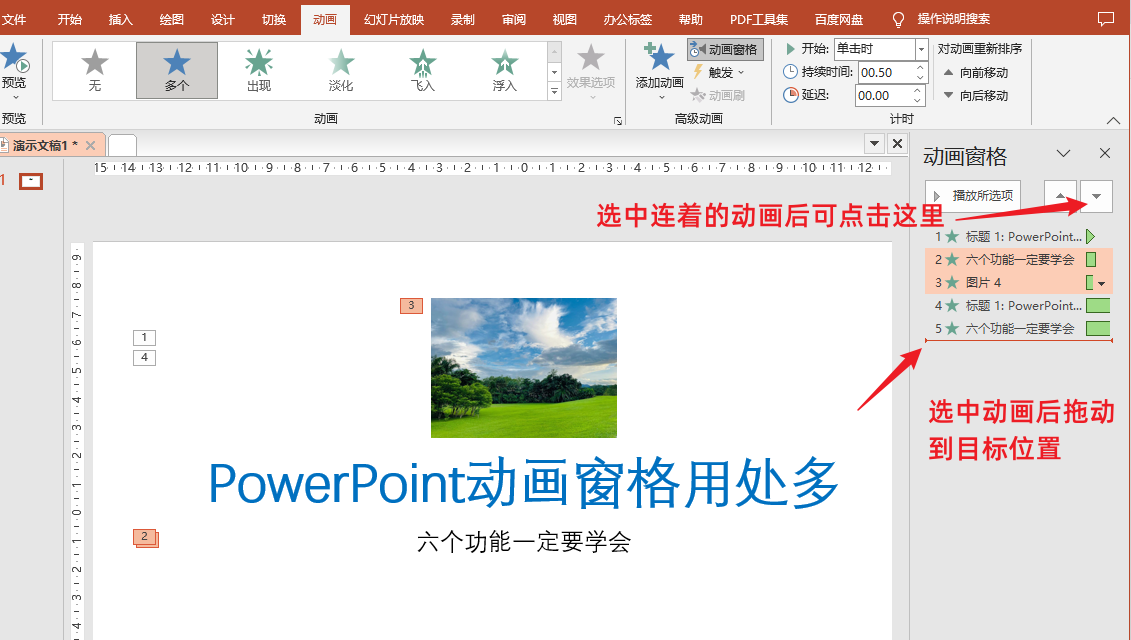Click the 添加动画 add animation icon
1131x640 pixels.
click(x=659, y=57)
